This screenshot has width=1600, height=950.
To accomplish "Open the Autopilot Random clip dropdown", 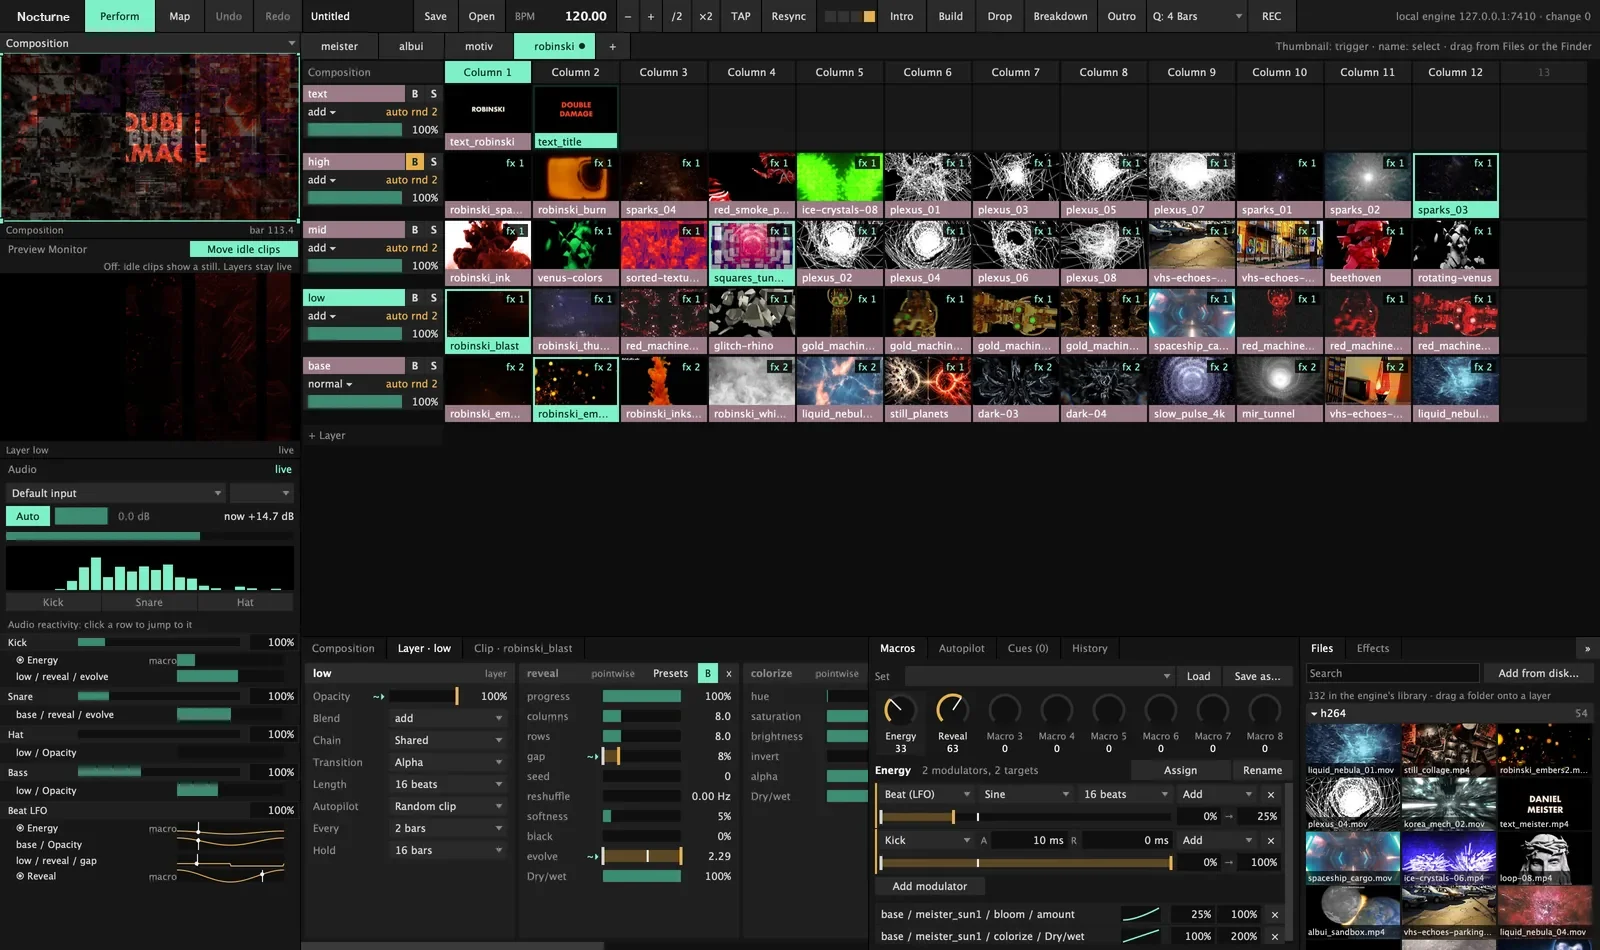I will [x=448, y=806].
